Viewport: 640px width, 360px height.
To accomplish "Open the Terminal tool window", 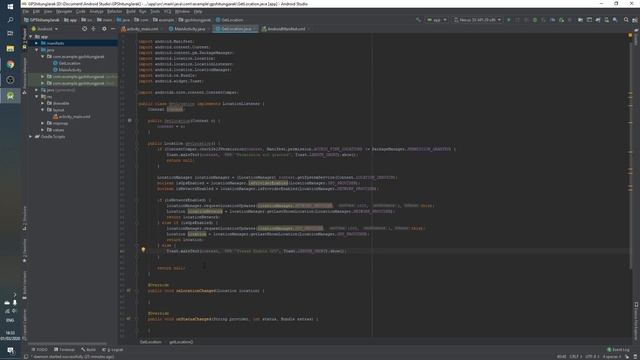I will pyautogui.click(x=64, y=349).
